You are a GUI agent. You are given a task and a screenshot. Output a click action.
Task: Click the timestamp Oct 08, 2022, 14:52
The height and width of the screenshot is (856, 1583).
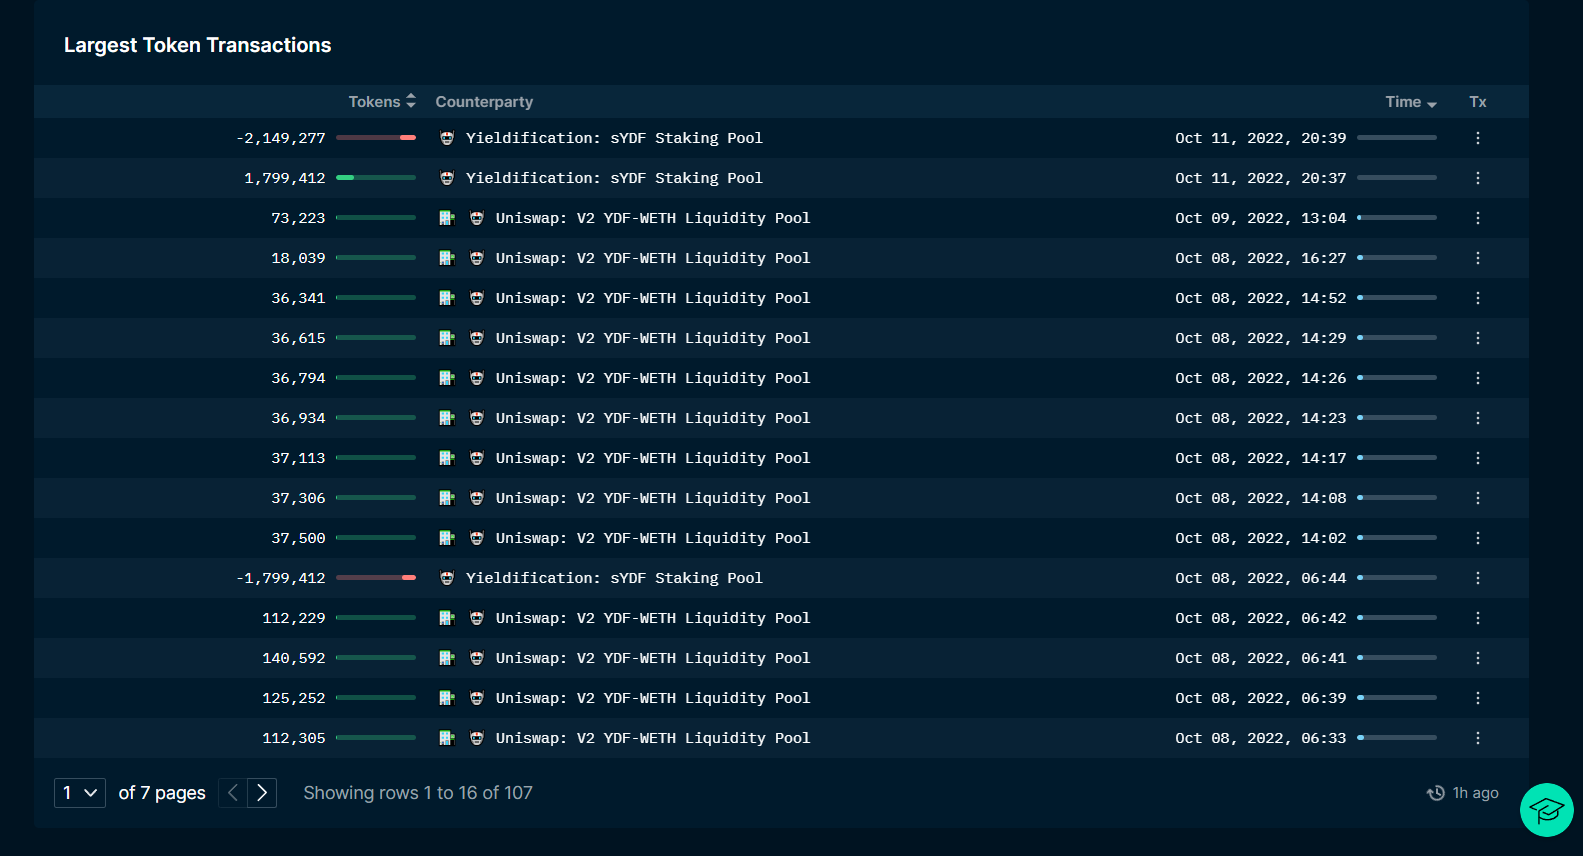1261,298
